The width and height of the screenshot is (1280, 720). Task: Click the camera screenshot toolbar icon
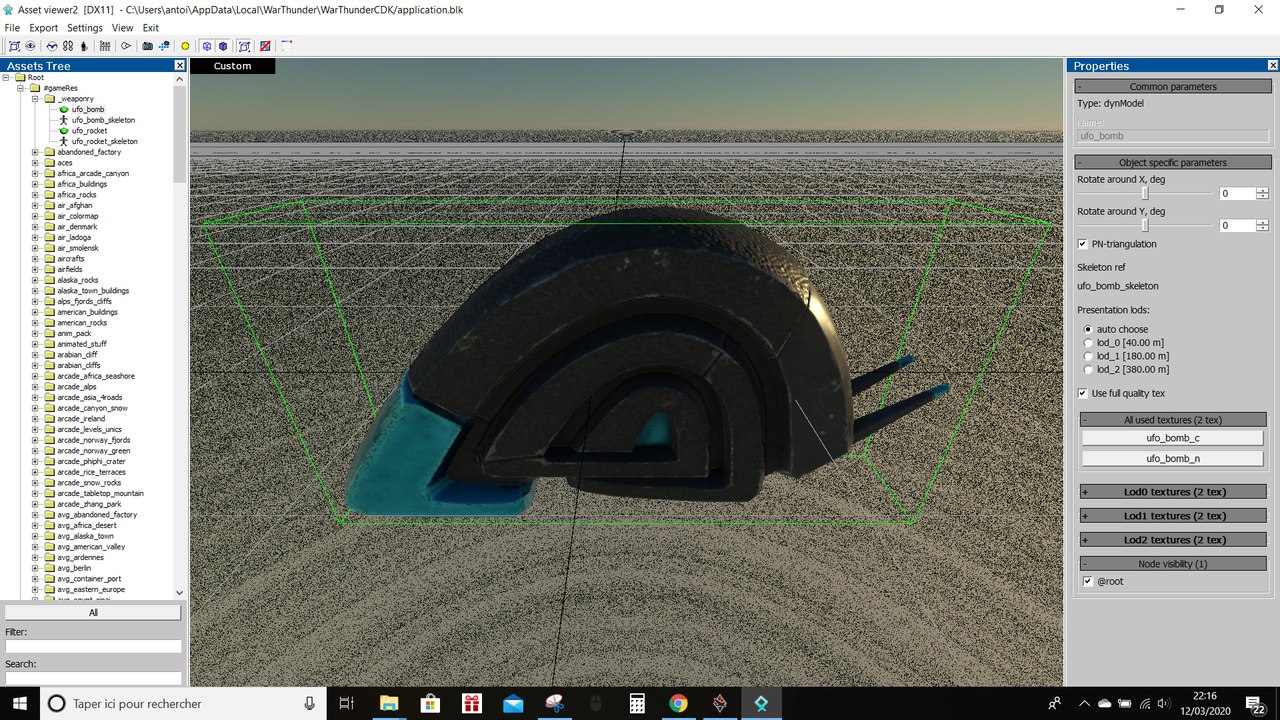tap(148, 46)
